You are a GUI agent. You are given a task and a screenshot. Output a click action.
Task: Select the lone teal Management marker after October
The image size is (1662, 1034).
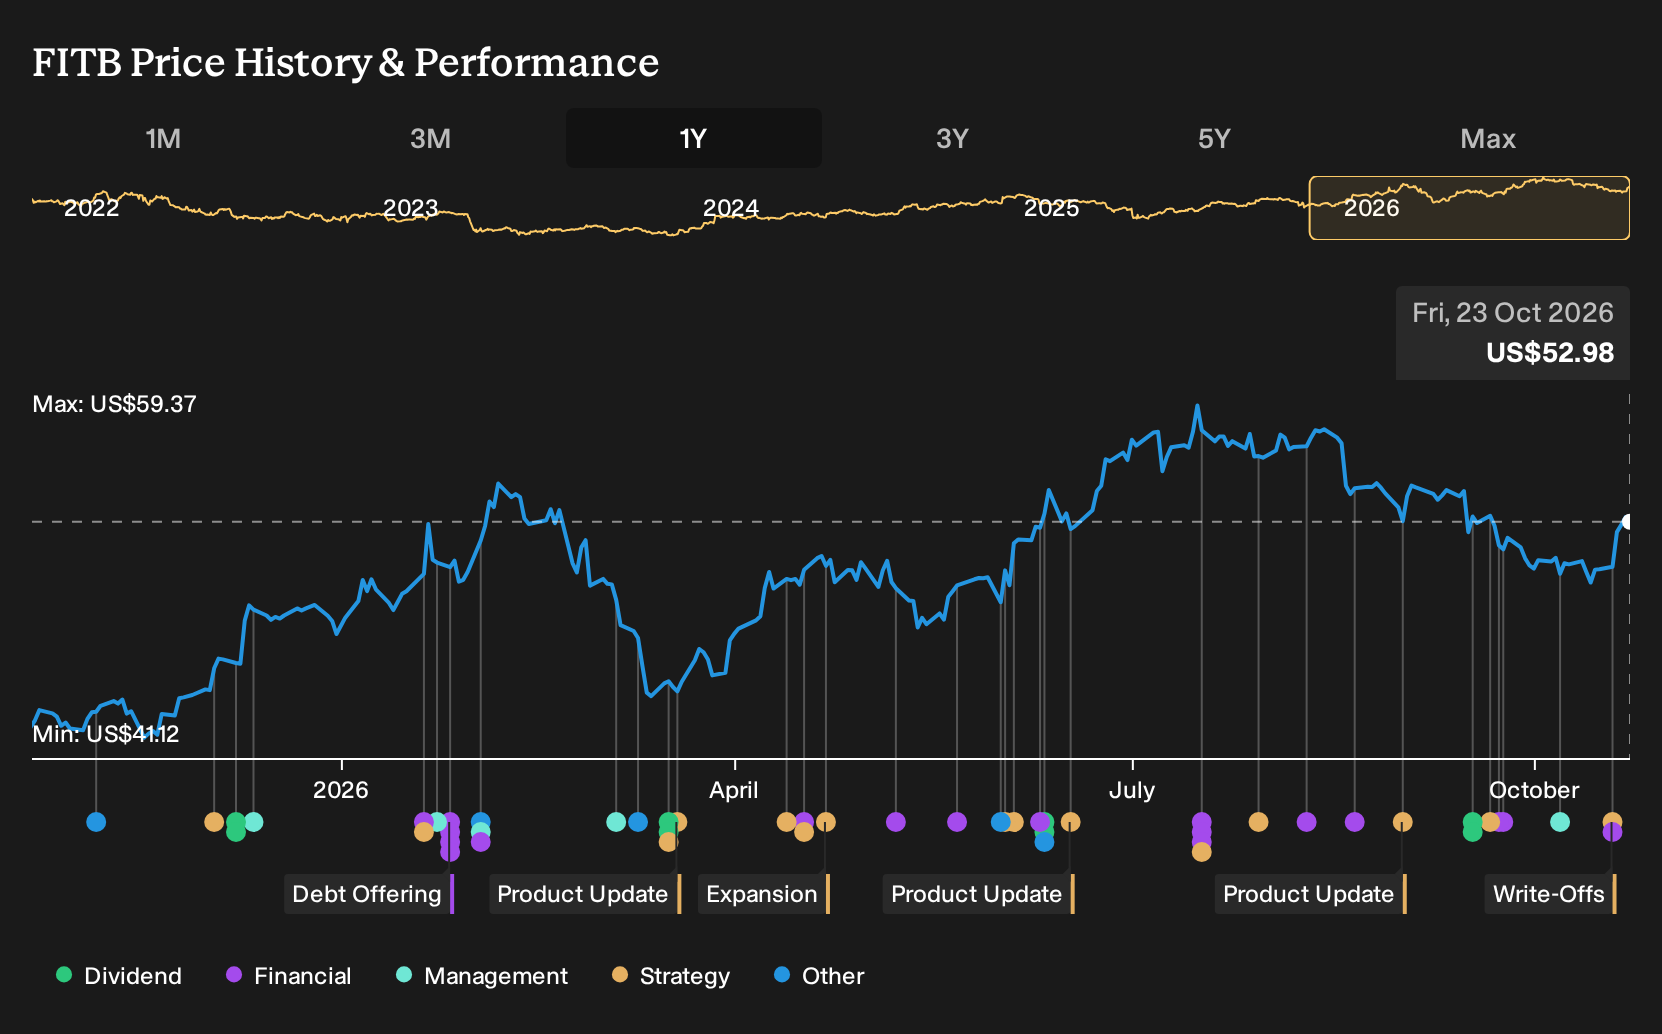point(1560,822)
